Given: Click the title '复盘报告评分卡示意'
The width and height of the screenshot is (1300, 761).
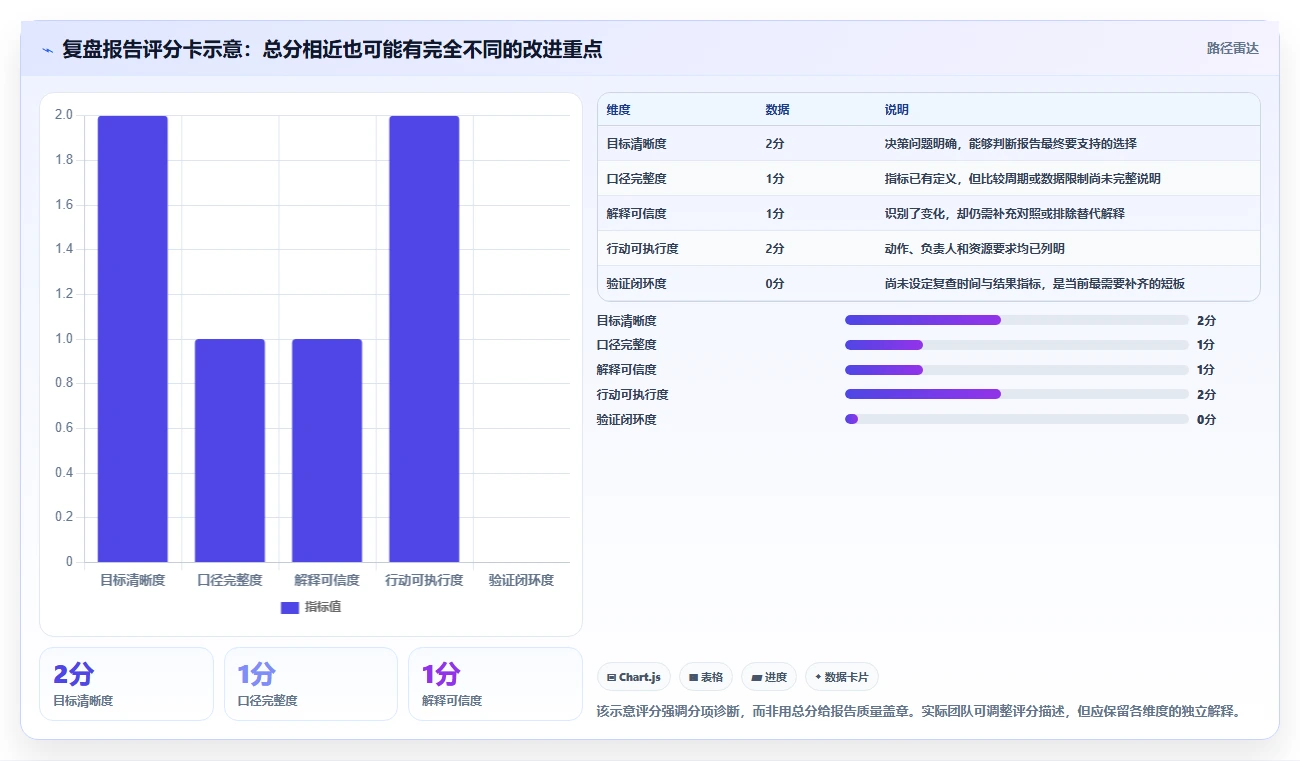Looking at the screenshot, I should point(153,49).
